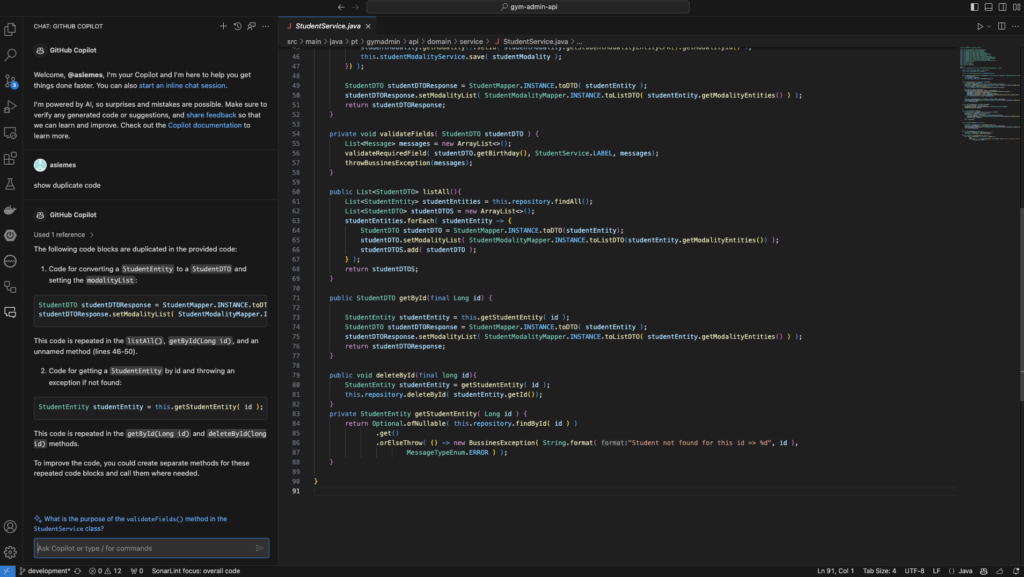Close the StudentService.java tab
The width and height of the screenshot is (1024, 577).
tap(368, 26)
